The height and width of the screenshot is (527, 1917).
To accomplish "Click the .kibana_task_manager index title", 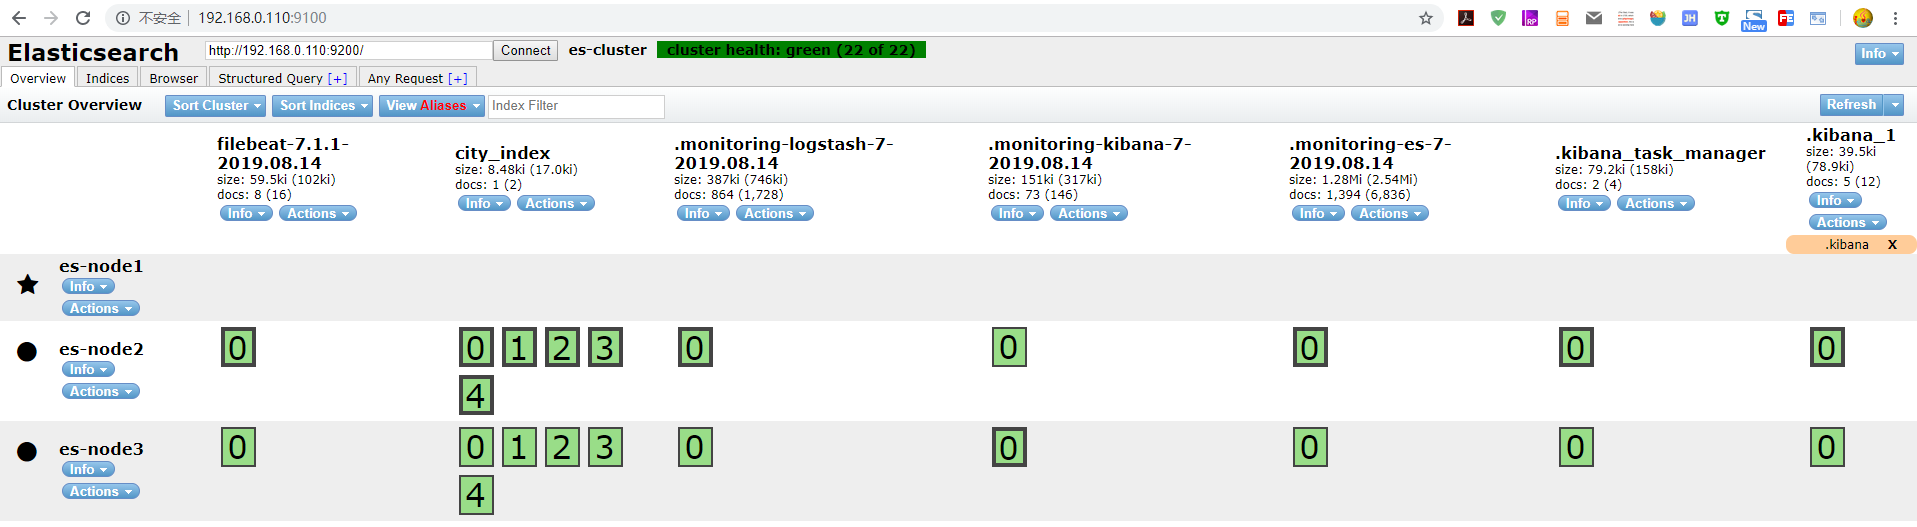I will point(1660,153).
